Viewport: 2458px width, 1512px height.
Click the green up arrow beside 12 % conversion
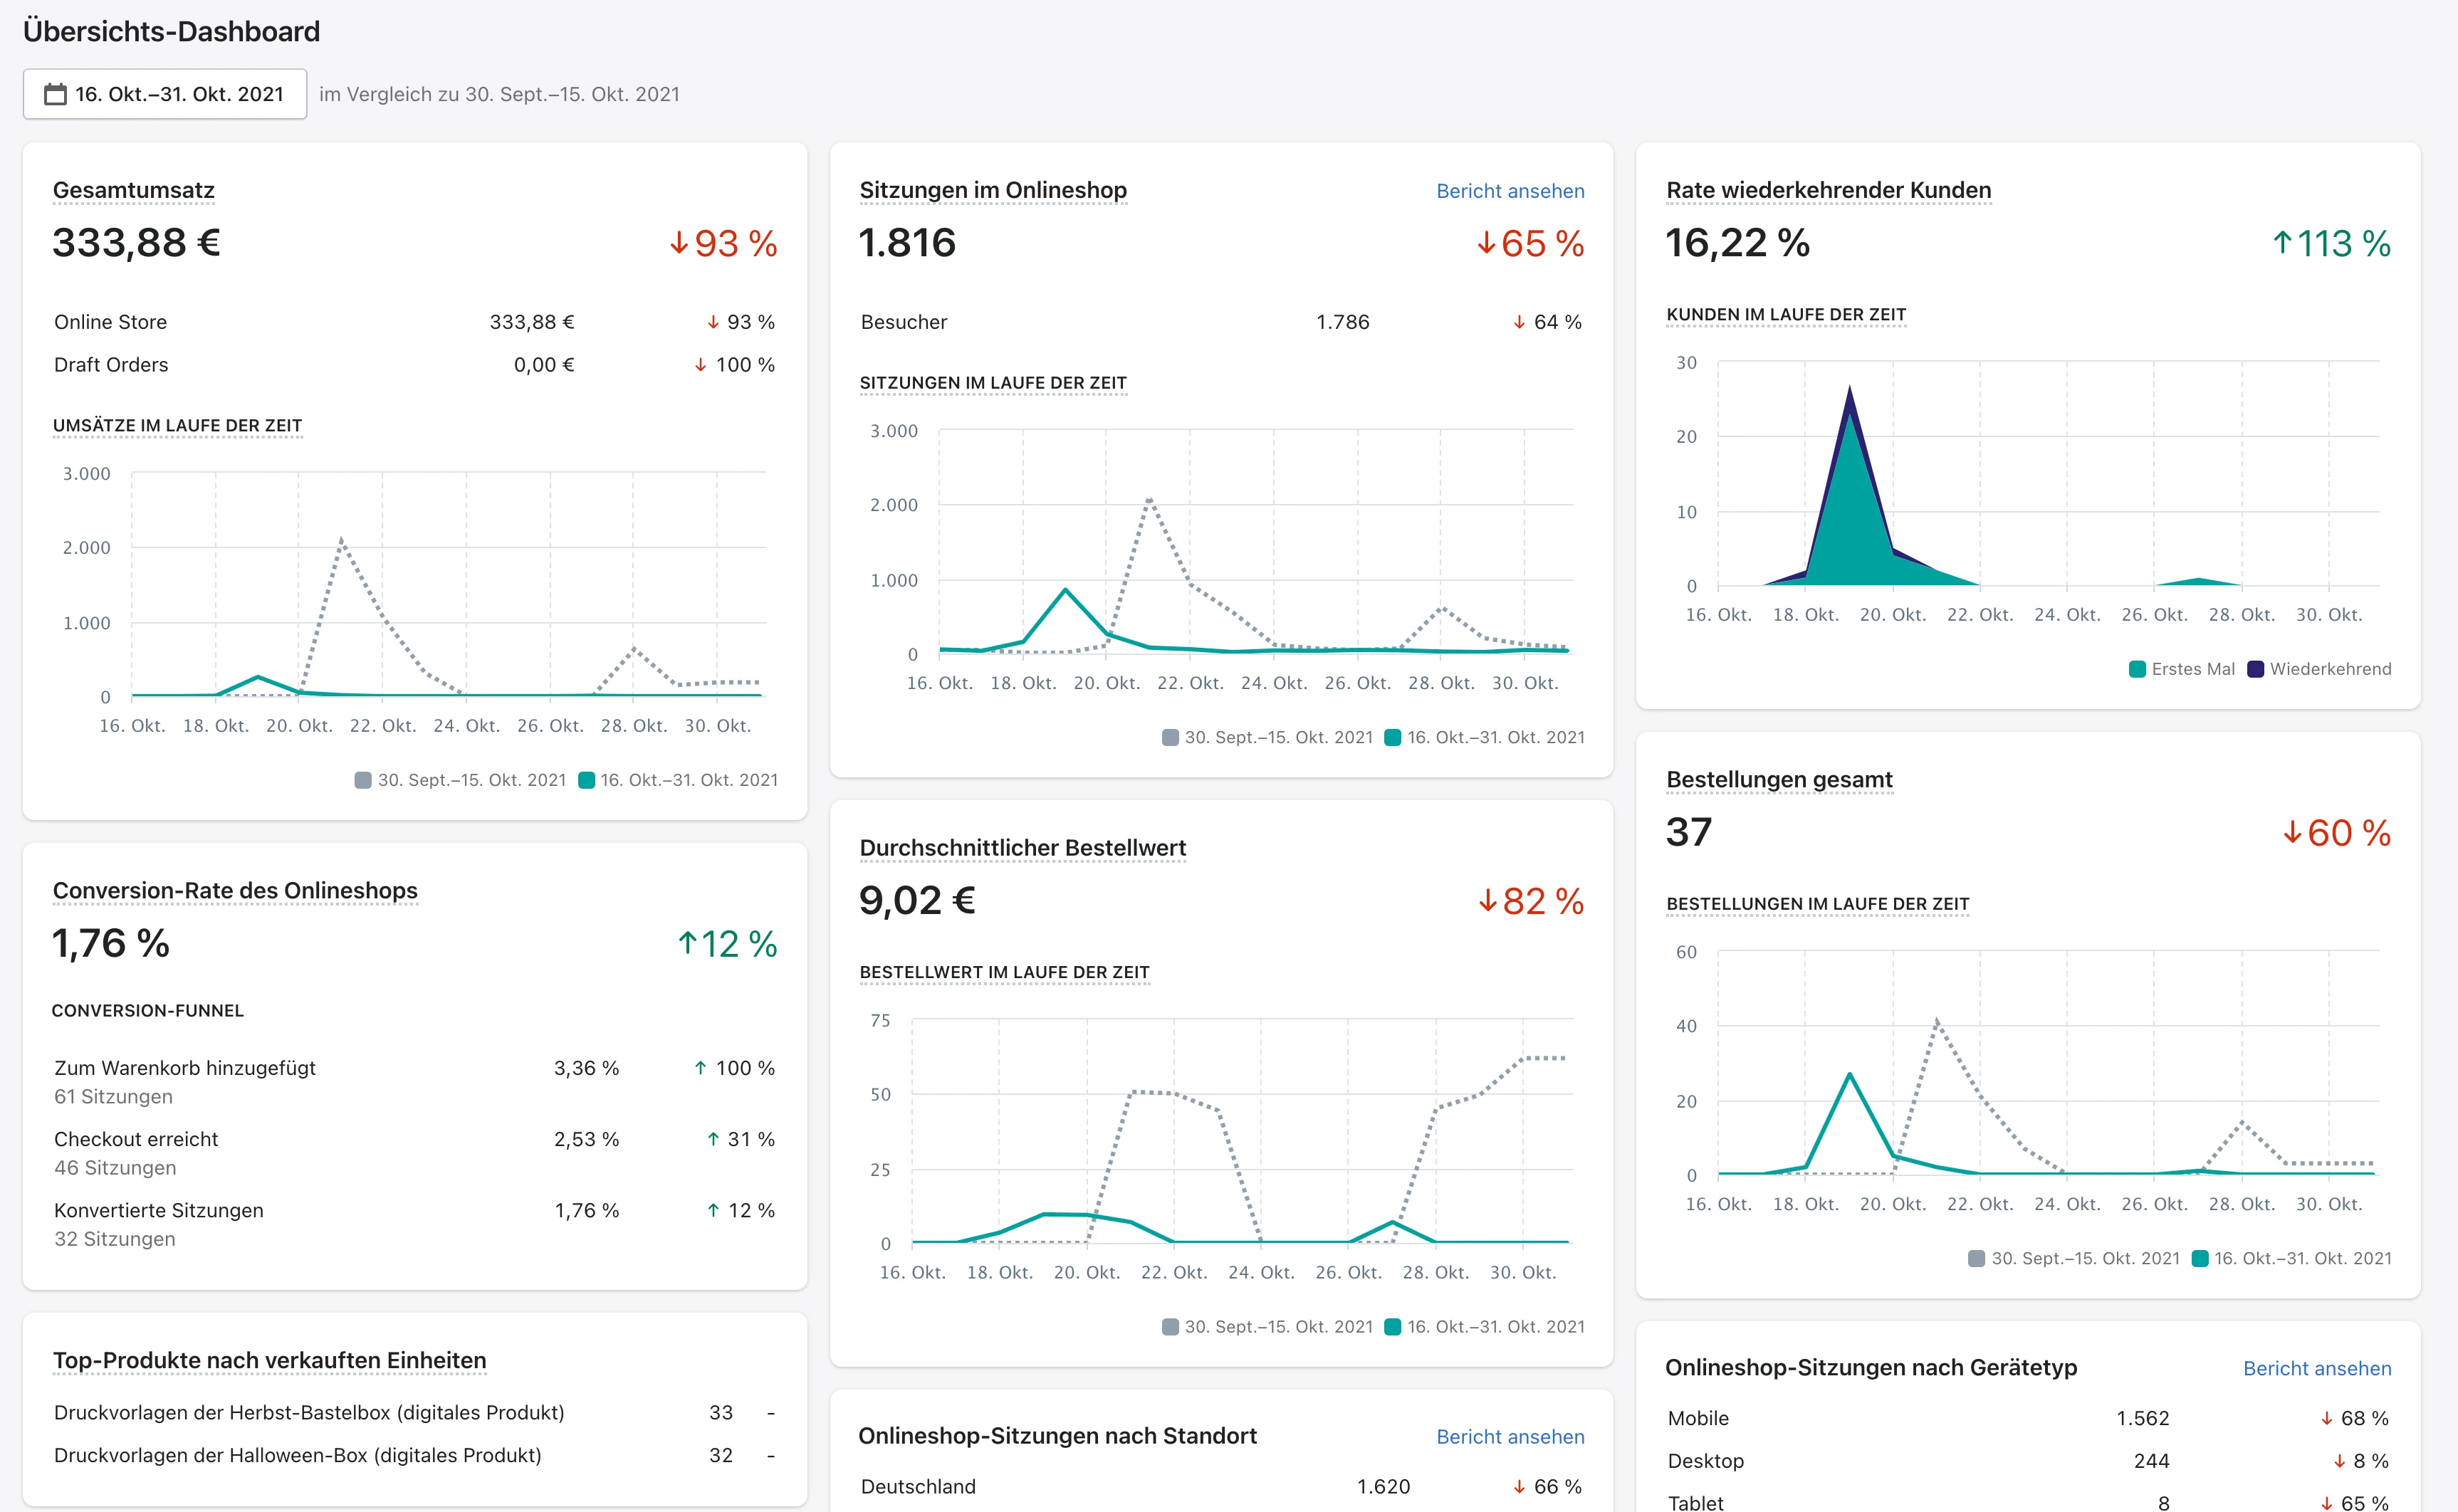pyautogui.click(x=687, y=943)
